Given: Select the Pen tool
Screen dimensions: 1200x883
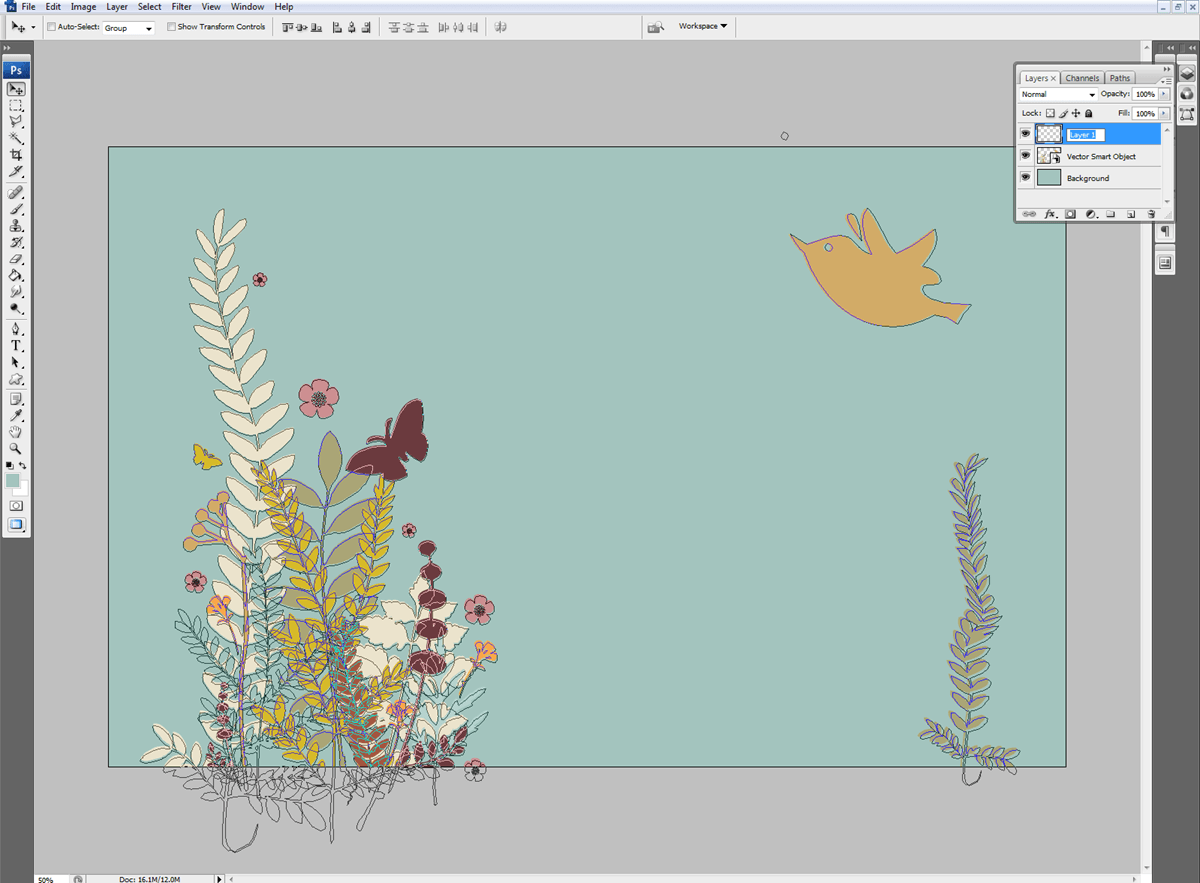Looking at the screenshot, I should (16, 328).
